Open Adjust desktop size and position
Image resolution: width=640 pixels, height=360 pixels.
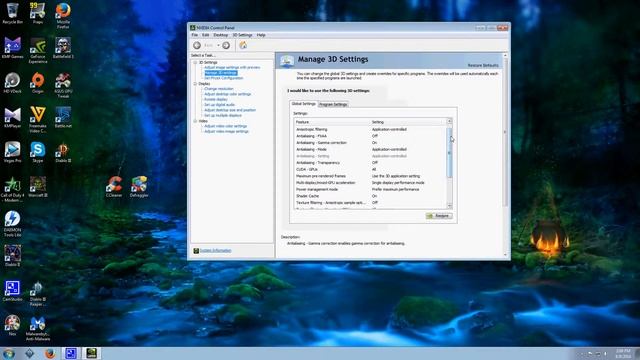[x=230, y=110]
